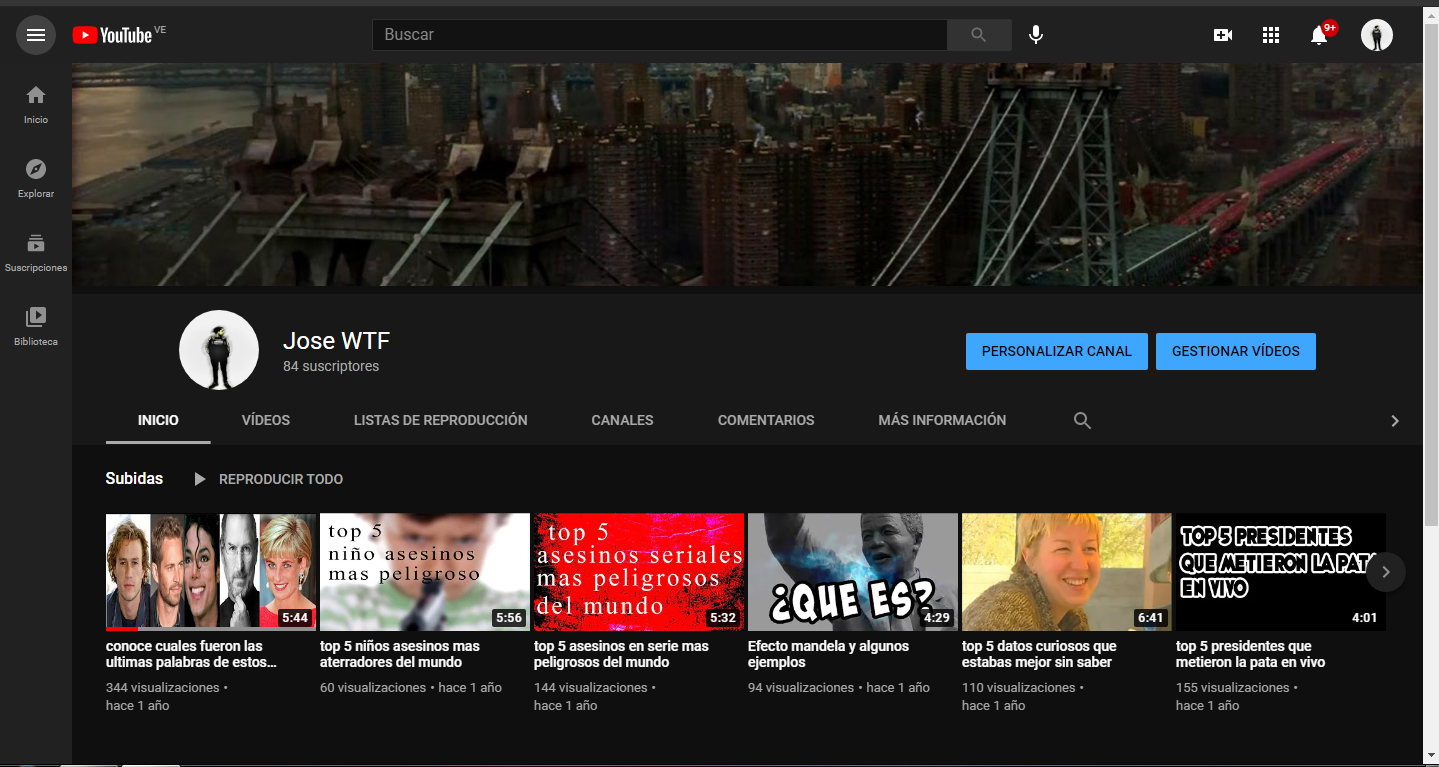Open title 'top 5 niños asesinos mas aterradores'

pyautogui.click(x=400, y=654)
